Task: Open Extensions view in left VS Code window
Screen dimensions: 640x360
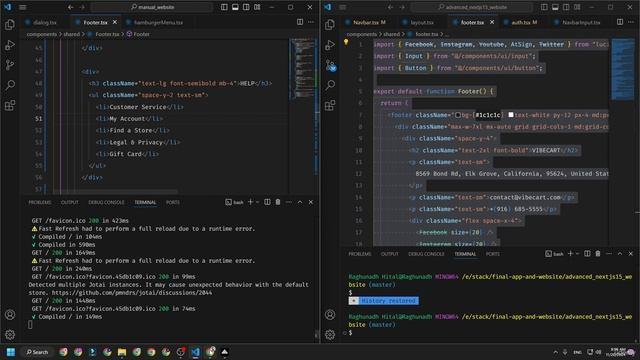Action: pos(10,105)
